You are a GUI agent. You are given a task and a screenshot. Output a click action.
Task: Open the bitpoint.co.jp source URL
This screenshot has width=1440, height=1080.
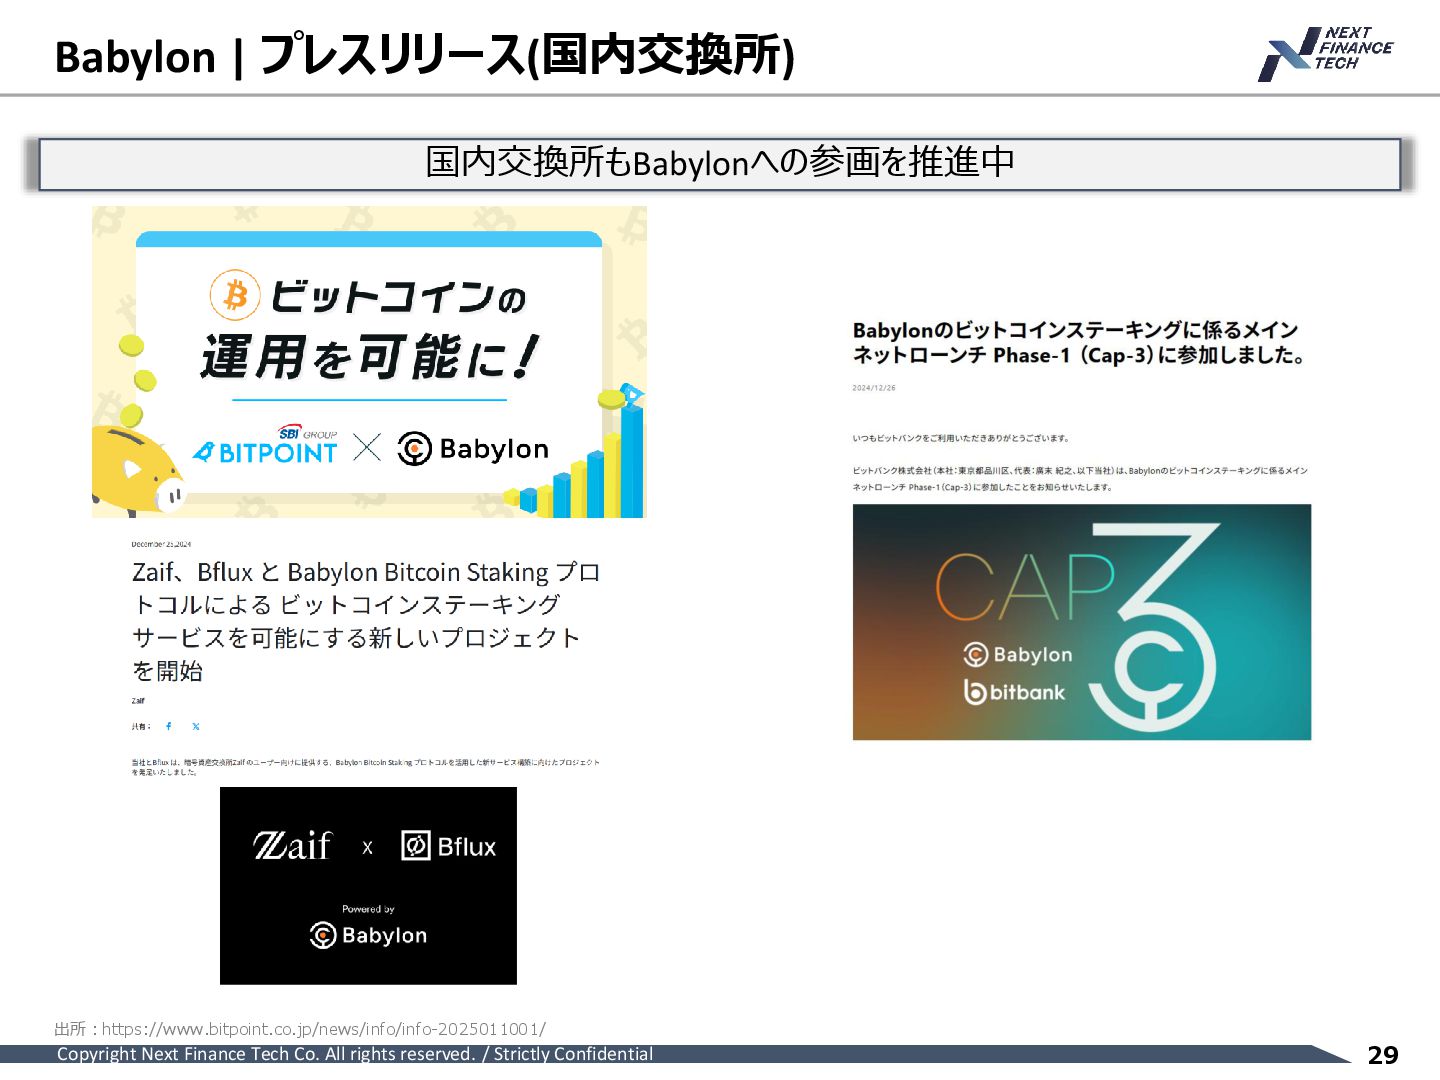pyautogui.click(x=323, y=1029)
